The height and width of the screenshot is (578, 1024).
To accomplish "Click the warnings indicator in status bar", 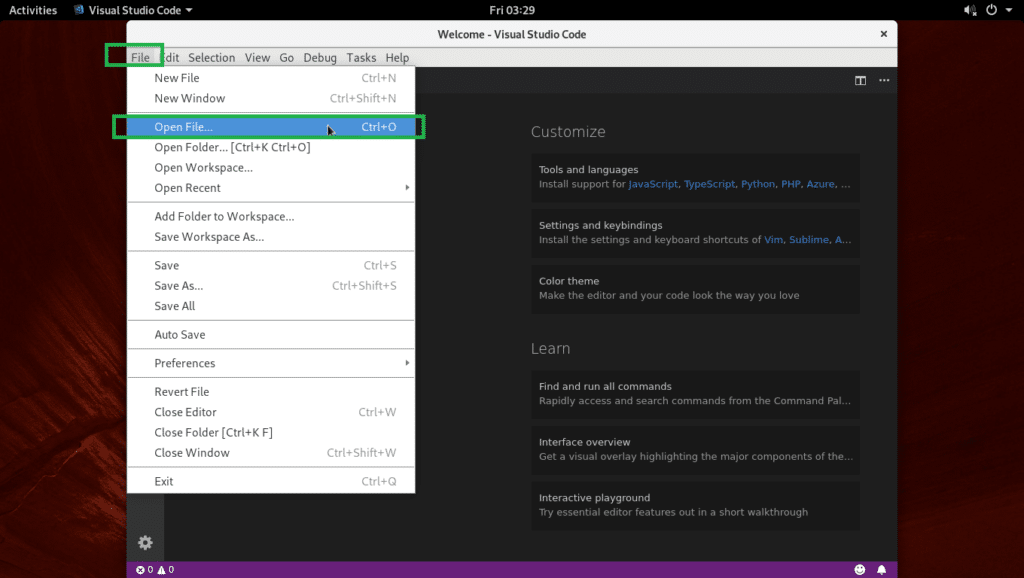I will coord(161,568).
